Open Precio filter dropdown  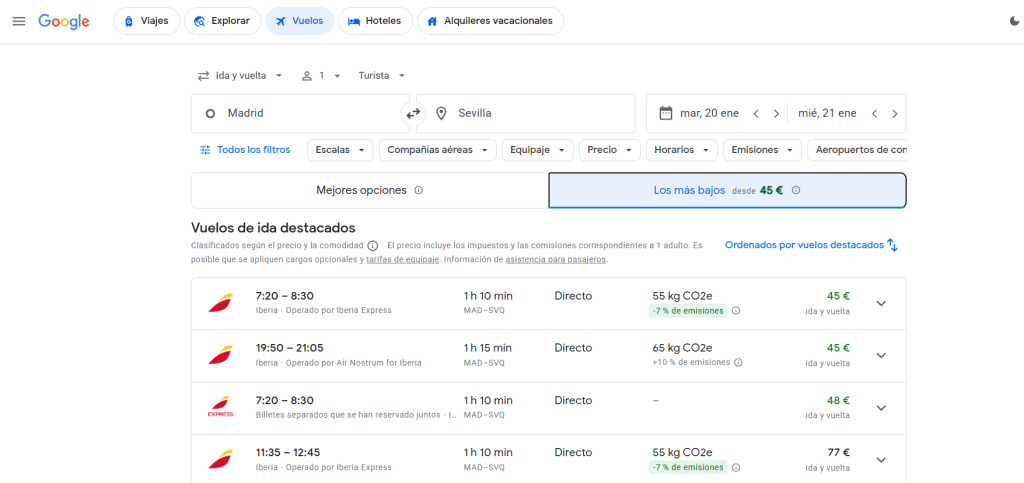[x=609, y=149]
